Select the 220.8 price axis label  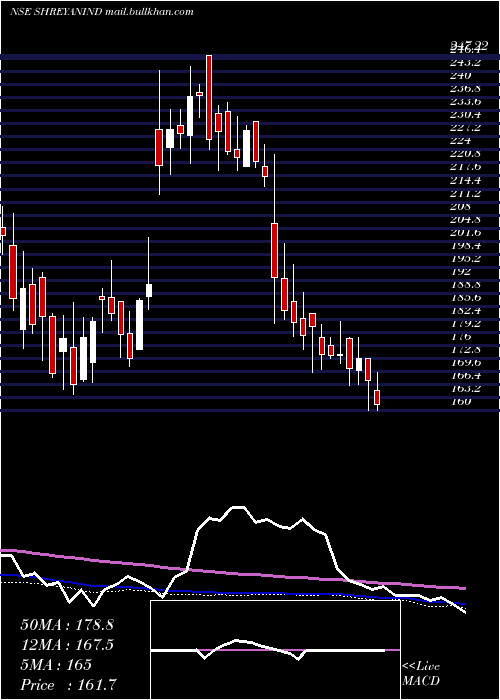(465, 154)
